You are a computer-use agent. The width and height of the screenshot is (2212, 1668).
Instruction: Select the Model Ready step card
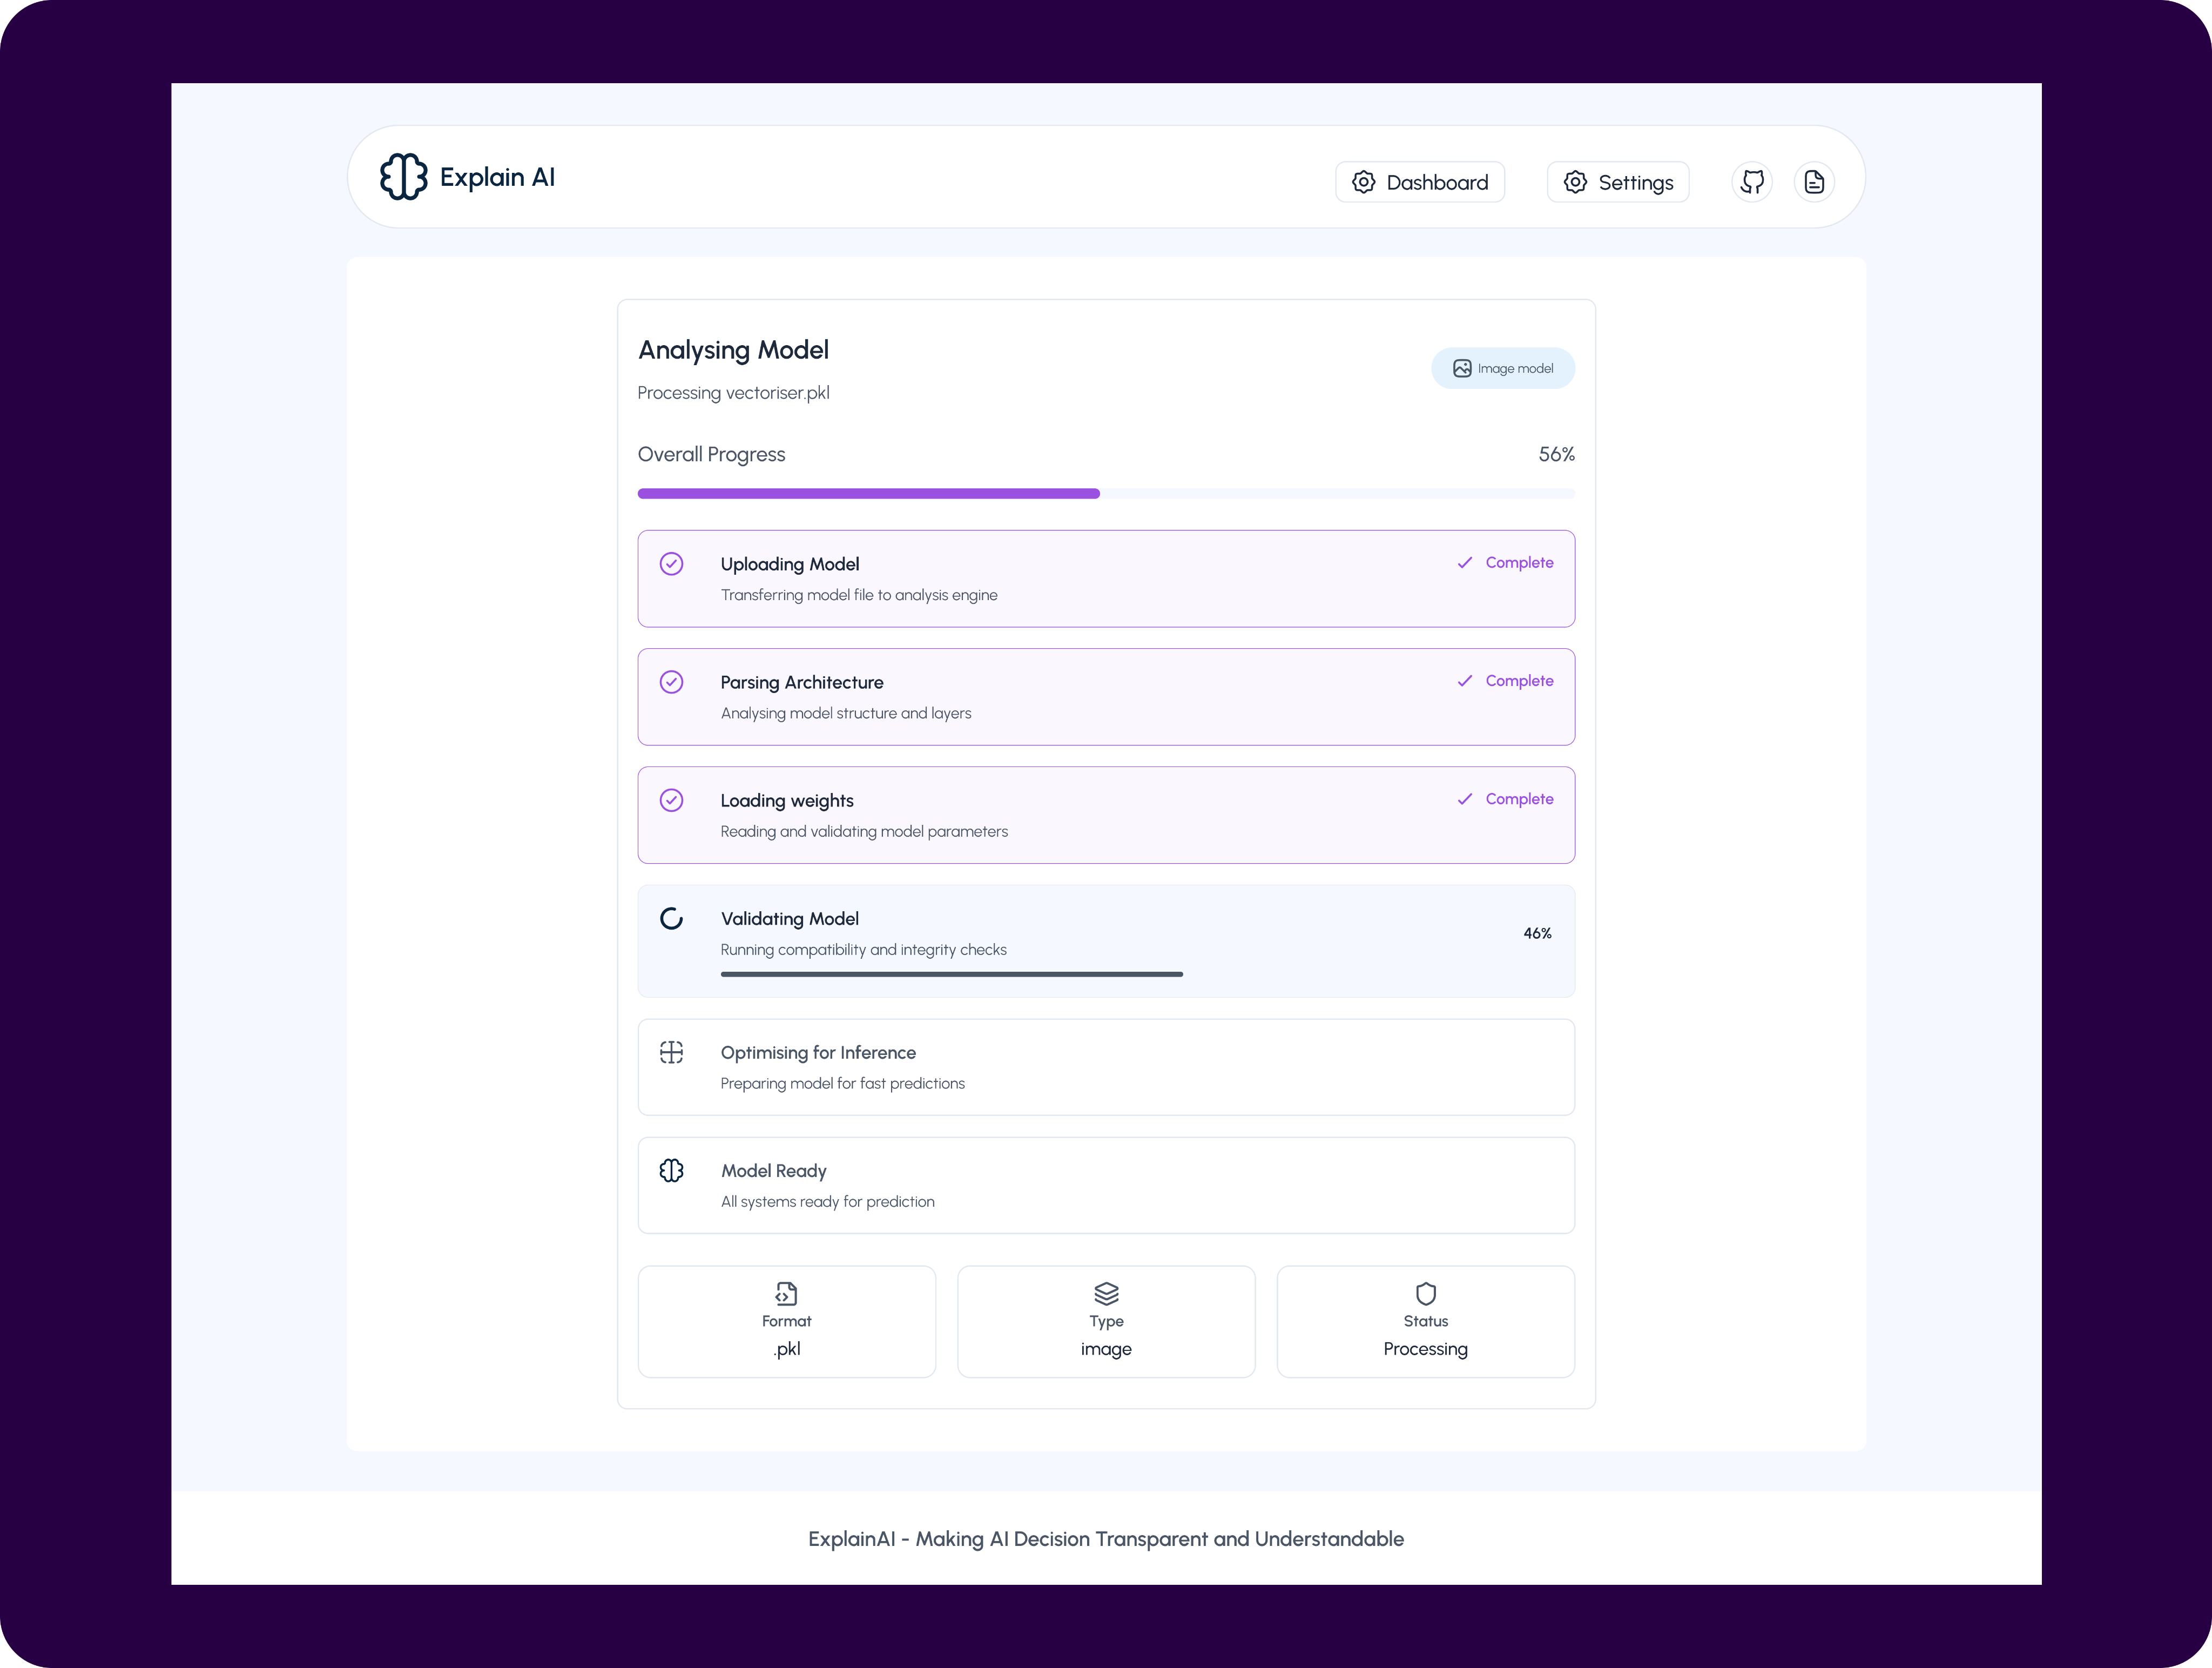pyautogui.click(x=1106, y=1185)
